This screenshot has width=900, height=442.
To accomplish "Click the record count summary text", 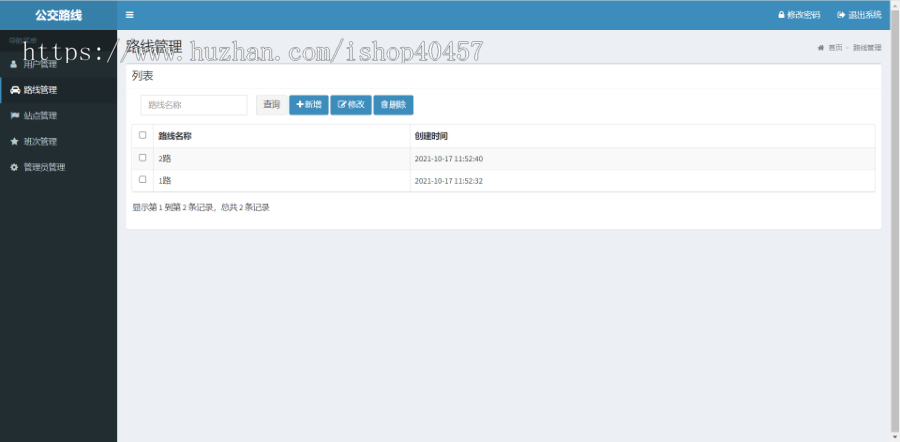I will click(x=201, y=208).
